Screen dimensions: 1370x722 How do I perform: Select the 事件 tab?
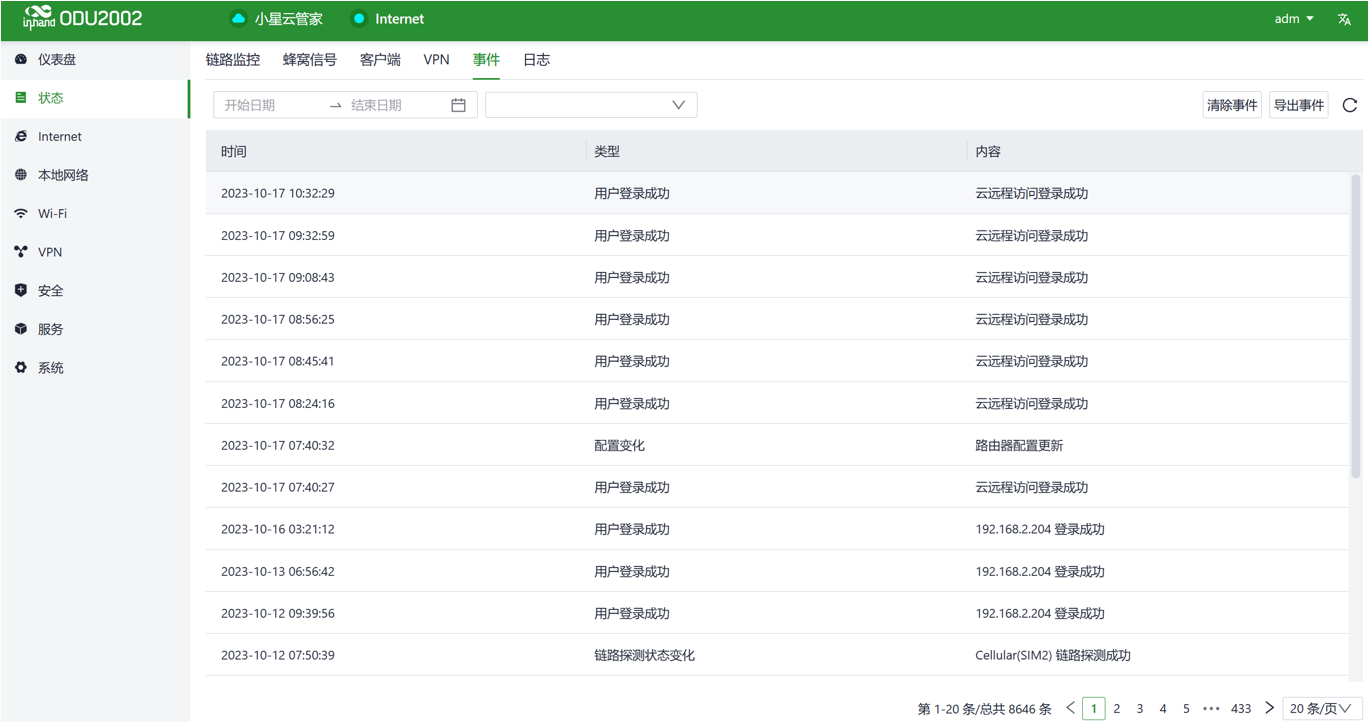pyautogui.click(x=487, y=60)
